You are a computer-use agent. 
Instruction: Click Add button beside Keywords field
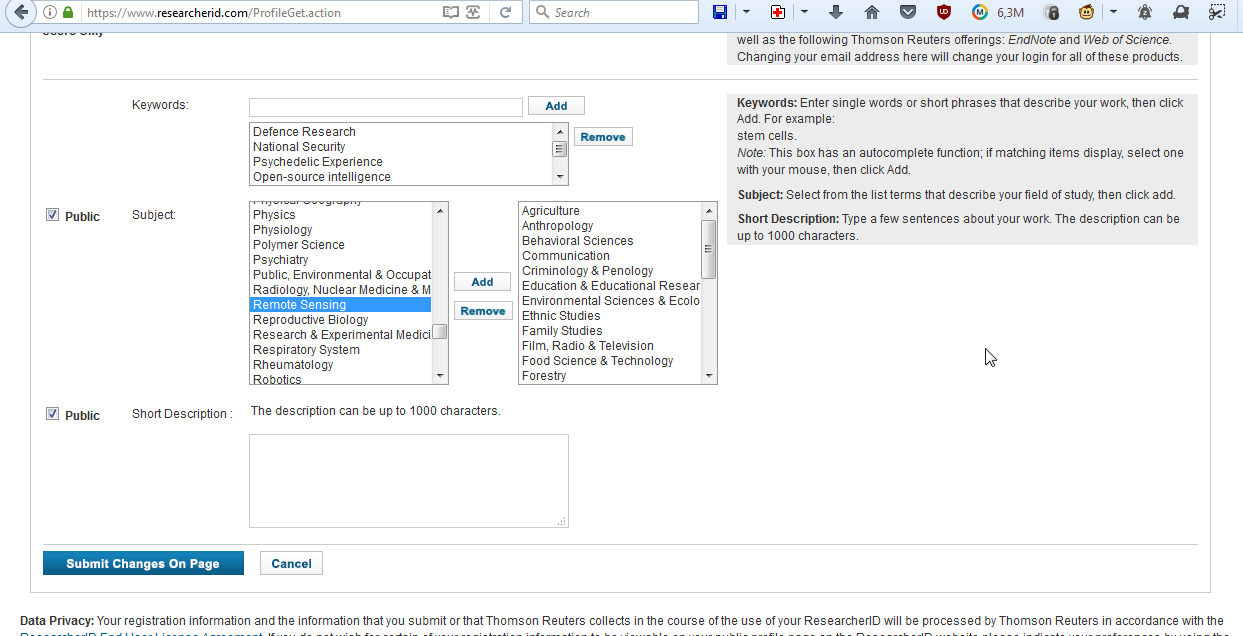click(x=556, y=106)
